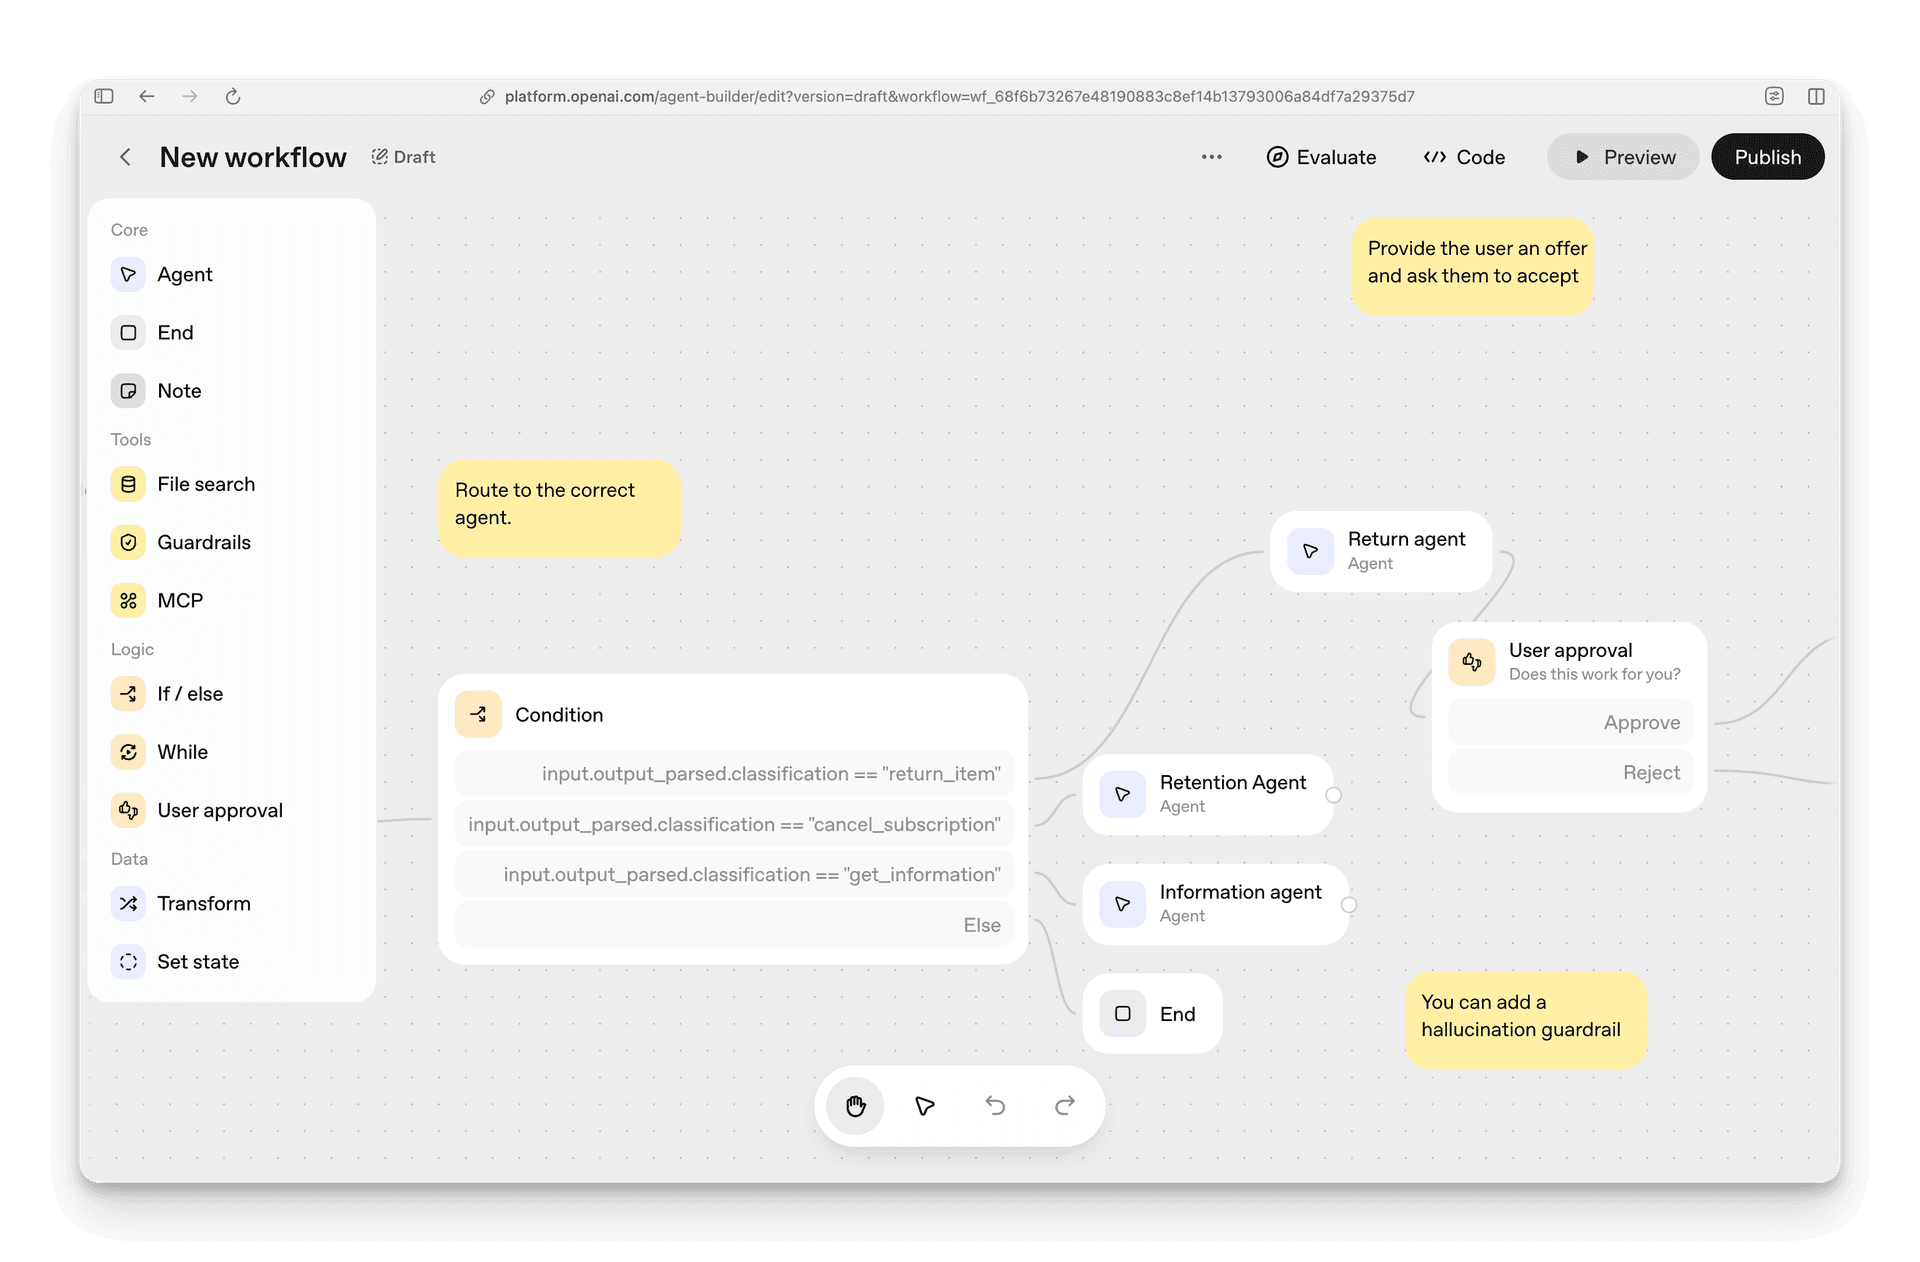Image resolution: width=1920 pixels, height=1262 pixels.
Task: Add an Agent node from the Core section
Action: tap(185, 274)
